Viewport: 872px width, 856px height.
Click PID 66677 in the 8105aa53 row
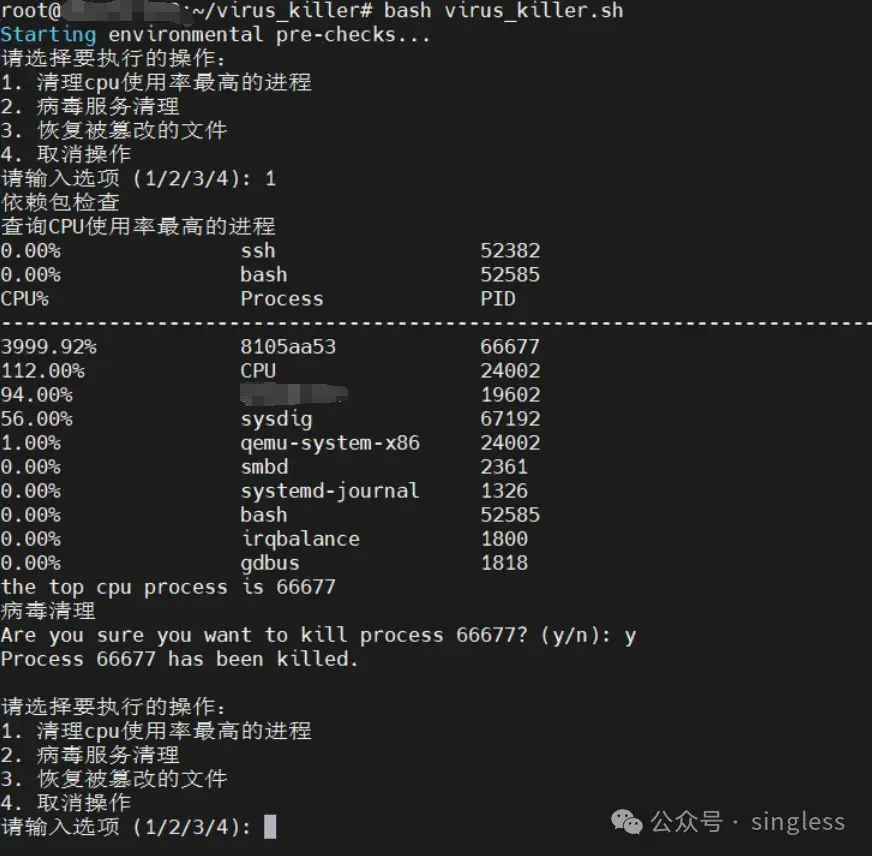click(x=510, y=347)
